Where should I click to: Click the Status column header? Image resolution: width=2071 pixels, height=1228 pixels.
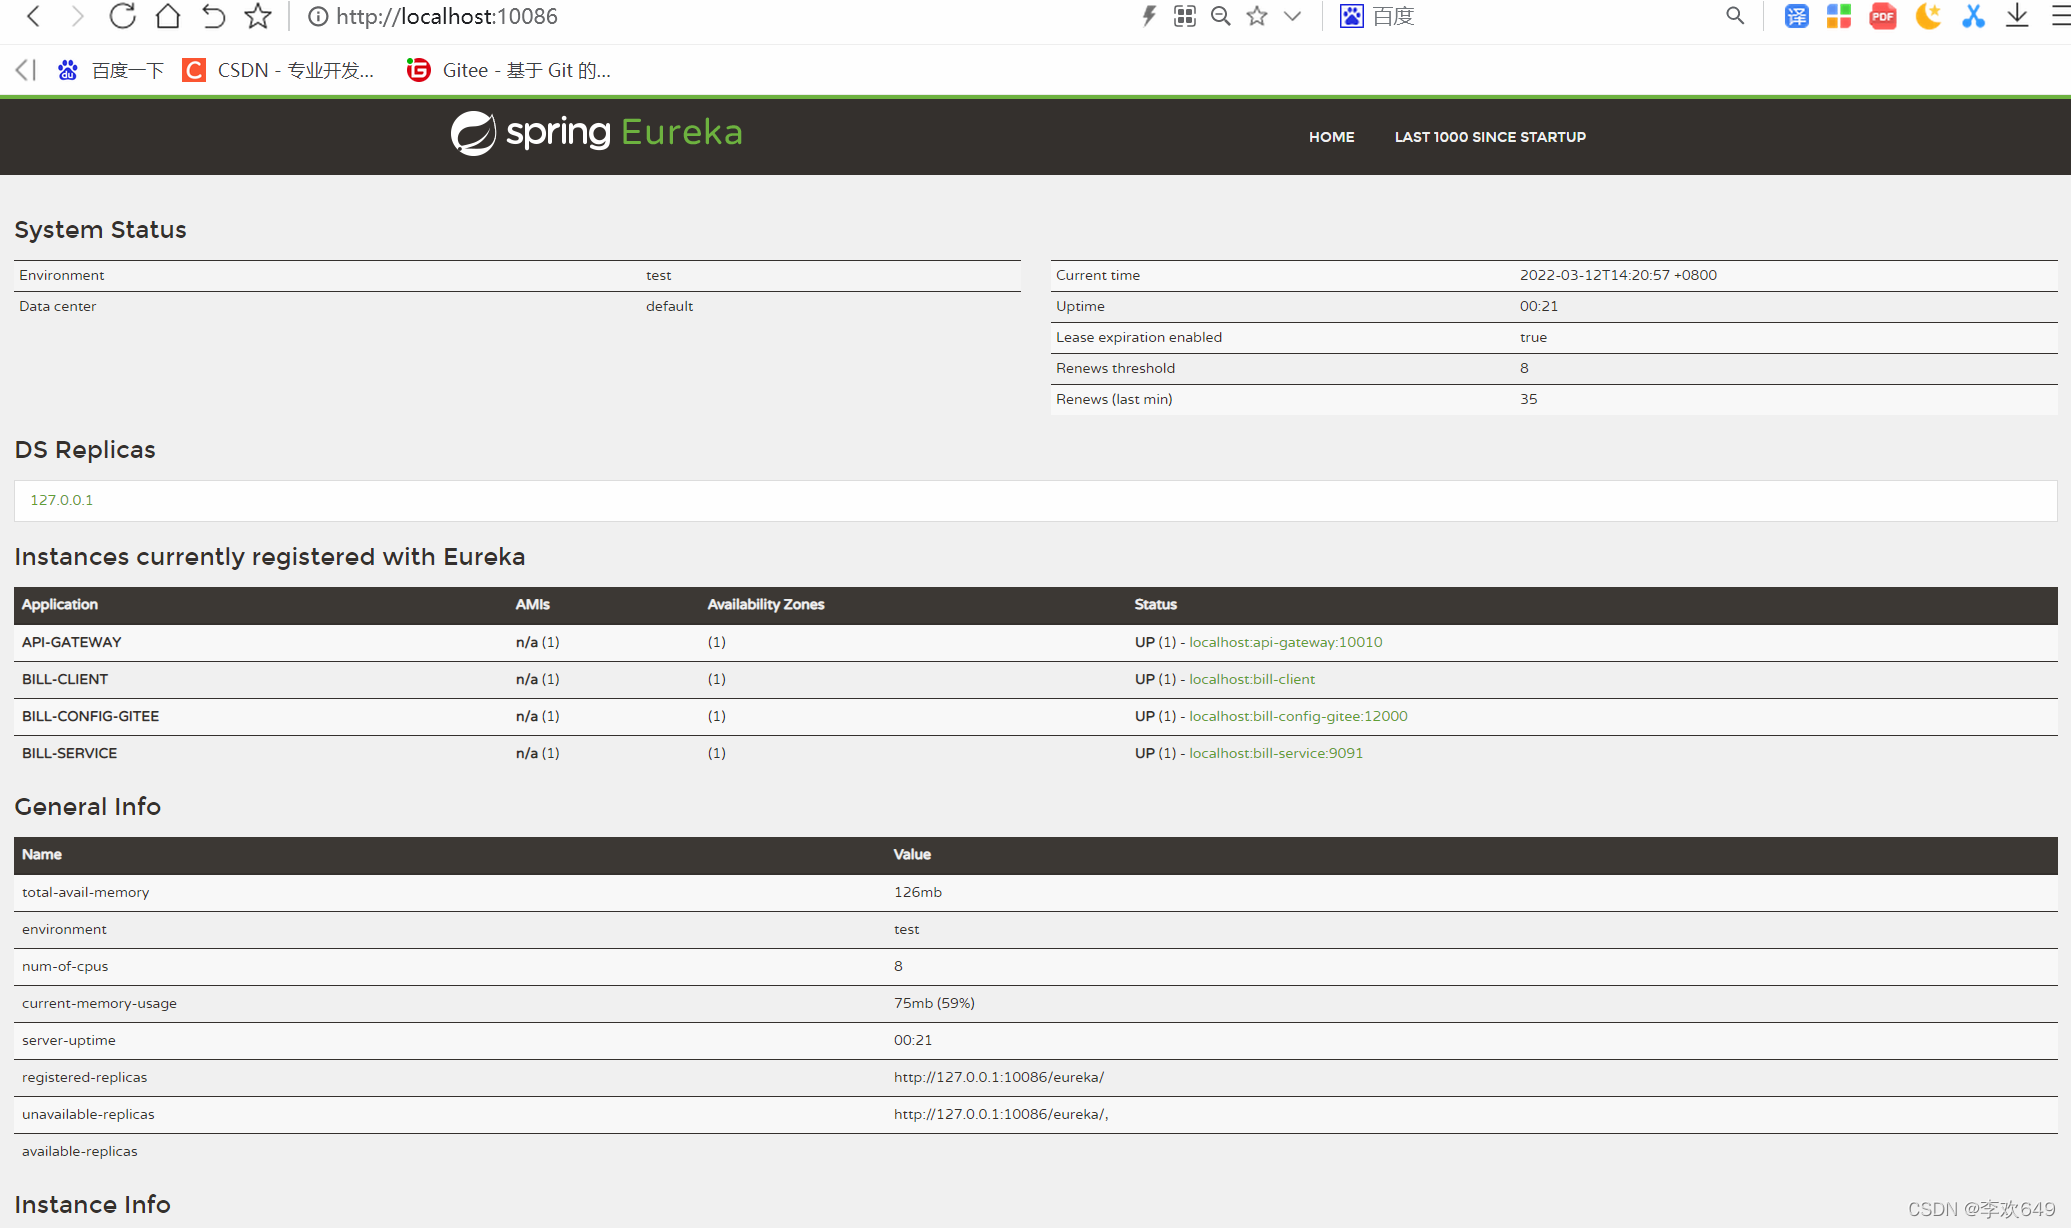(1156, 604)
